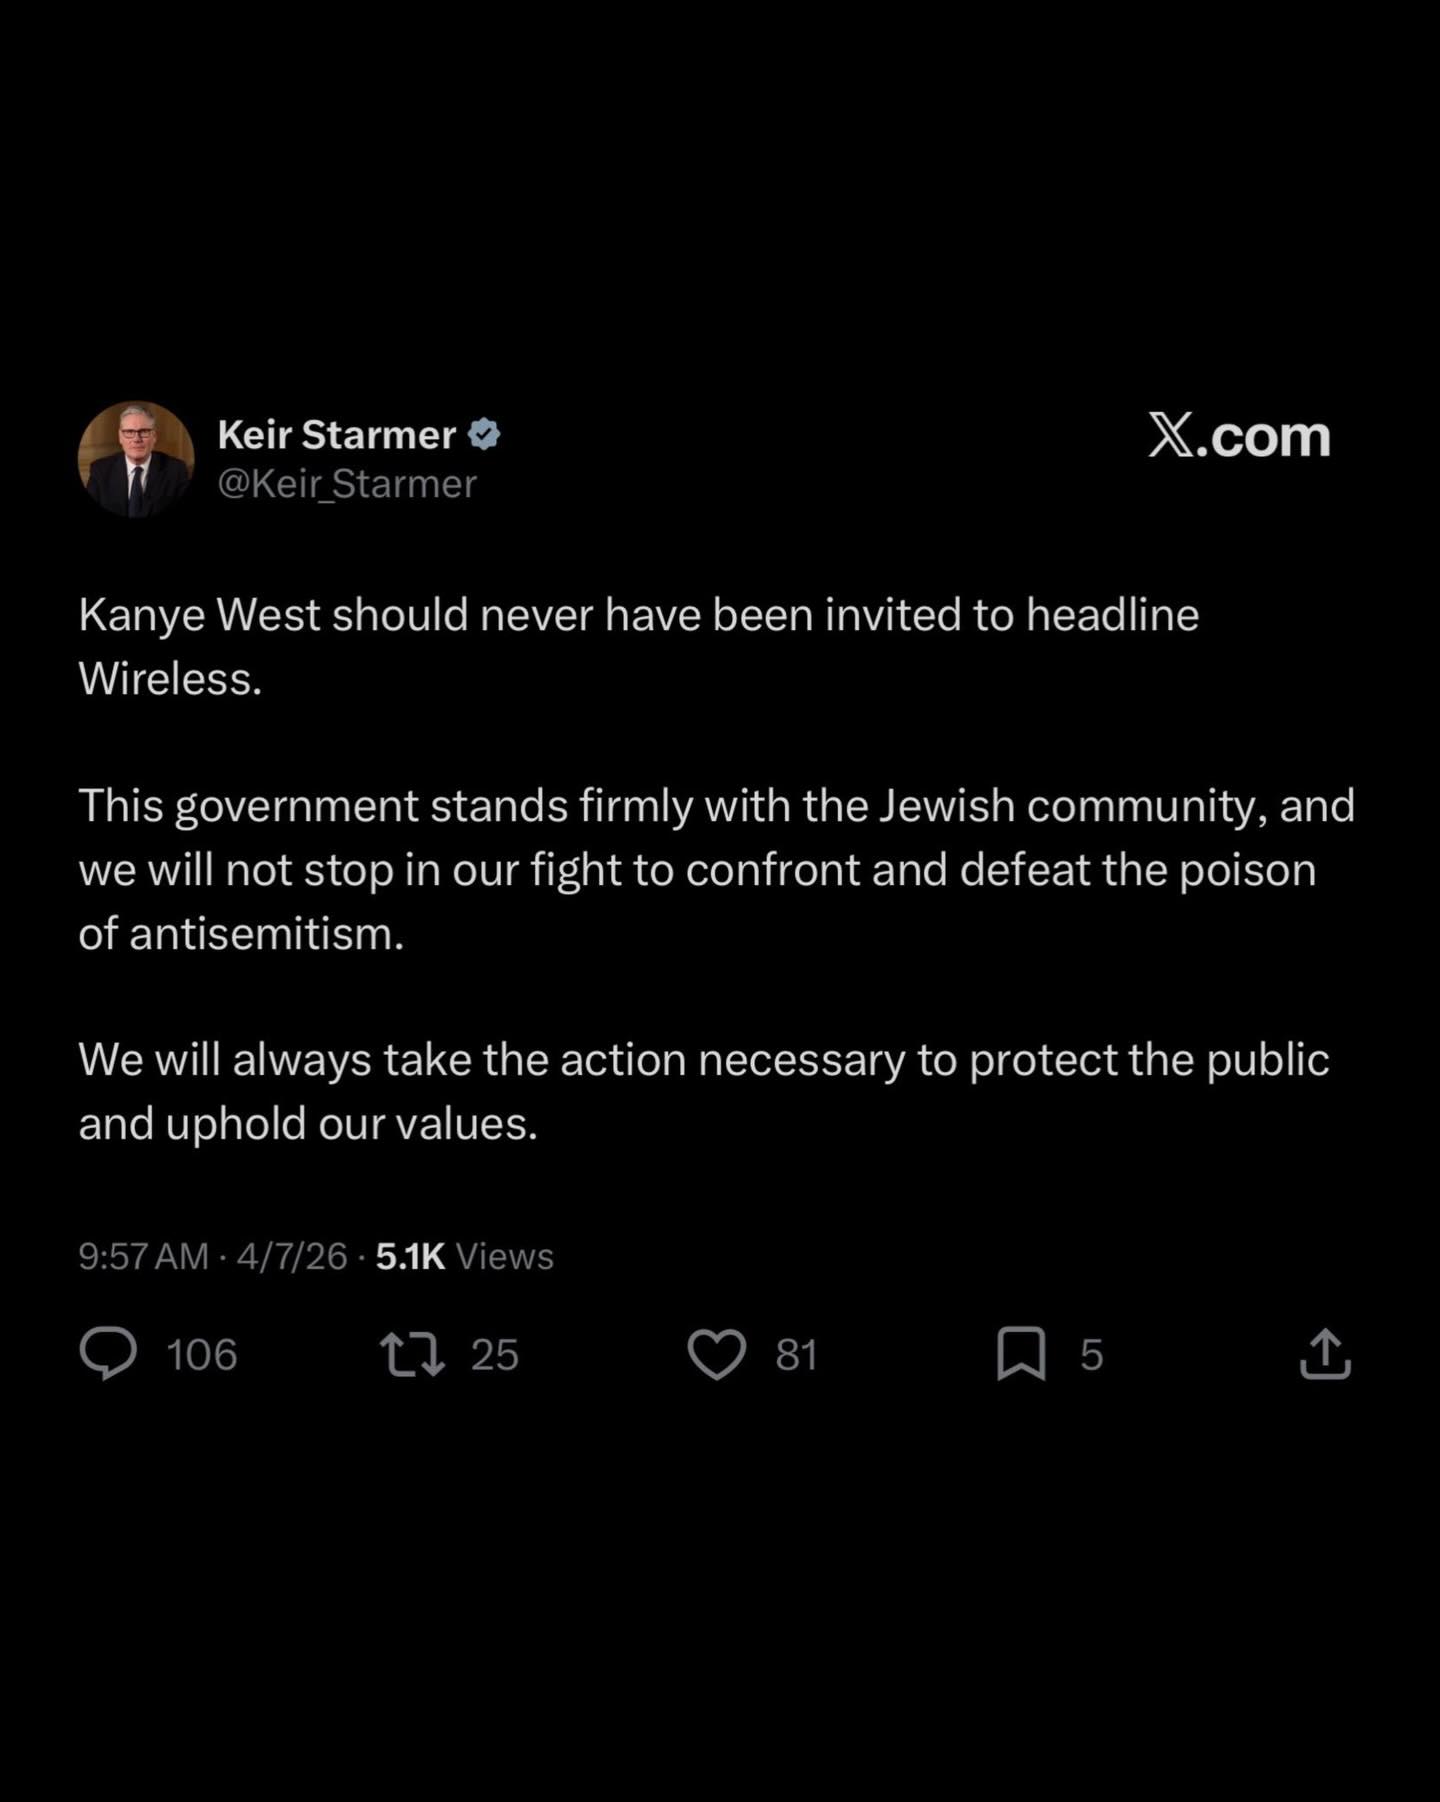Screen dimensions: 1440x1802
Task: Open the reply comment icon
Action: tap(108, 1354)
